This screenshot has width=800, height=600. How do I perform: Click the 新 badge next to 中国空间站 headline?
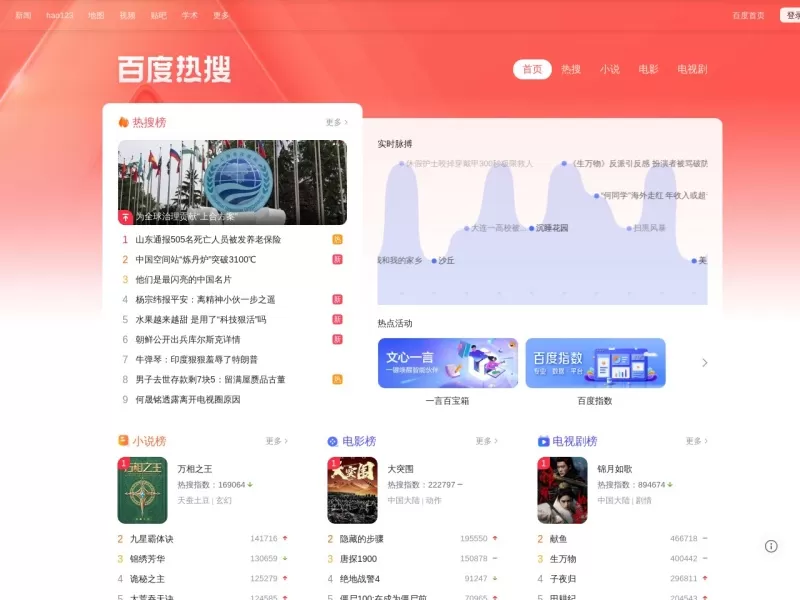[336, 259]
